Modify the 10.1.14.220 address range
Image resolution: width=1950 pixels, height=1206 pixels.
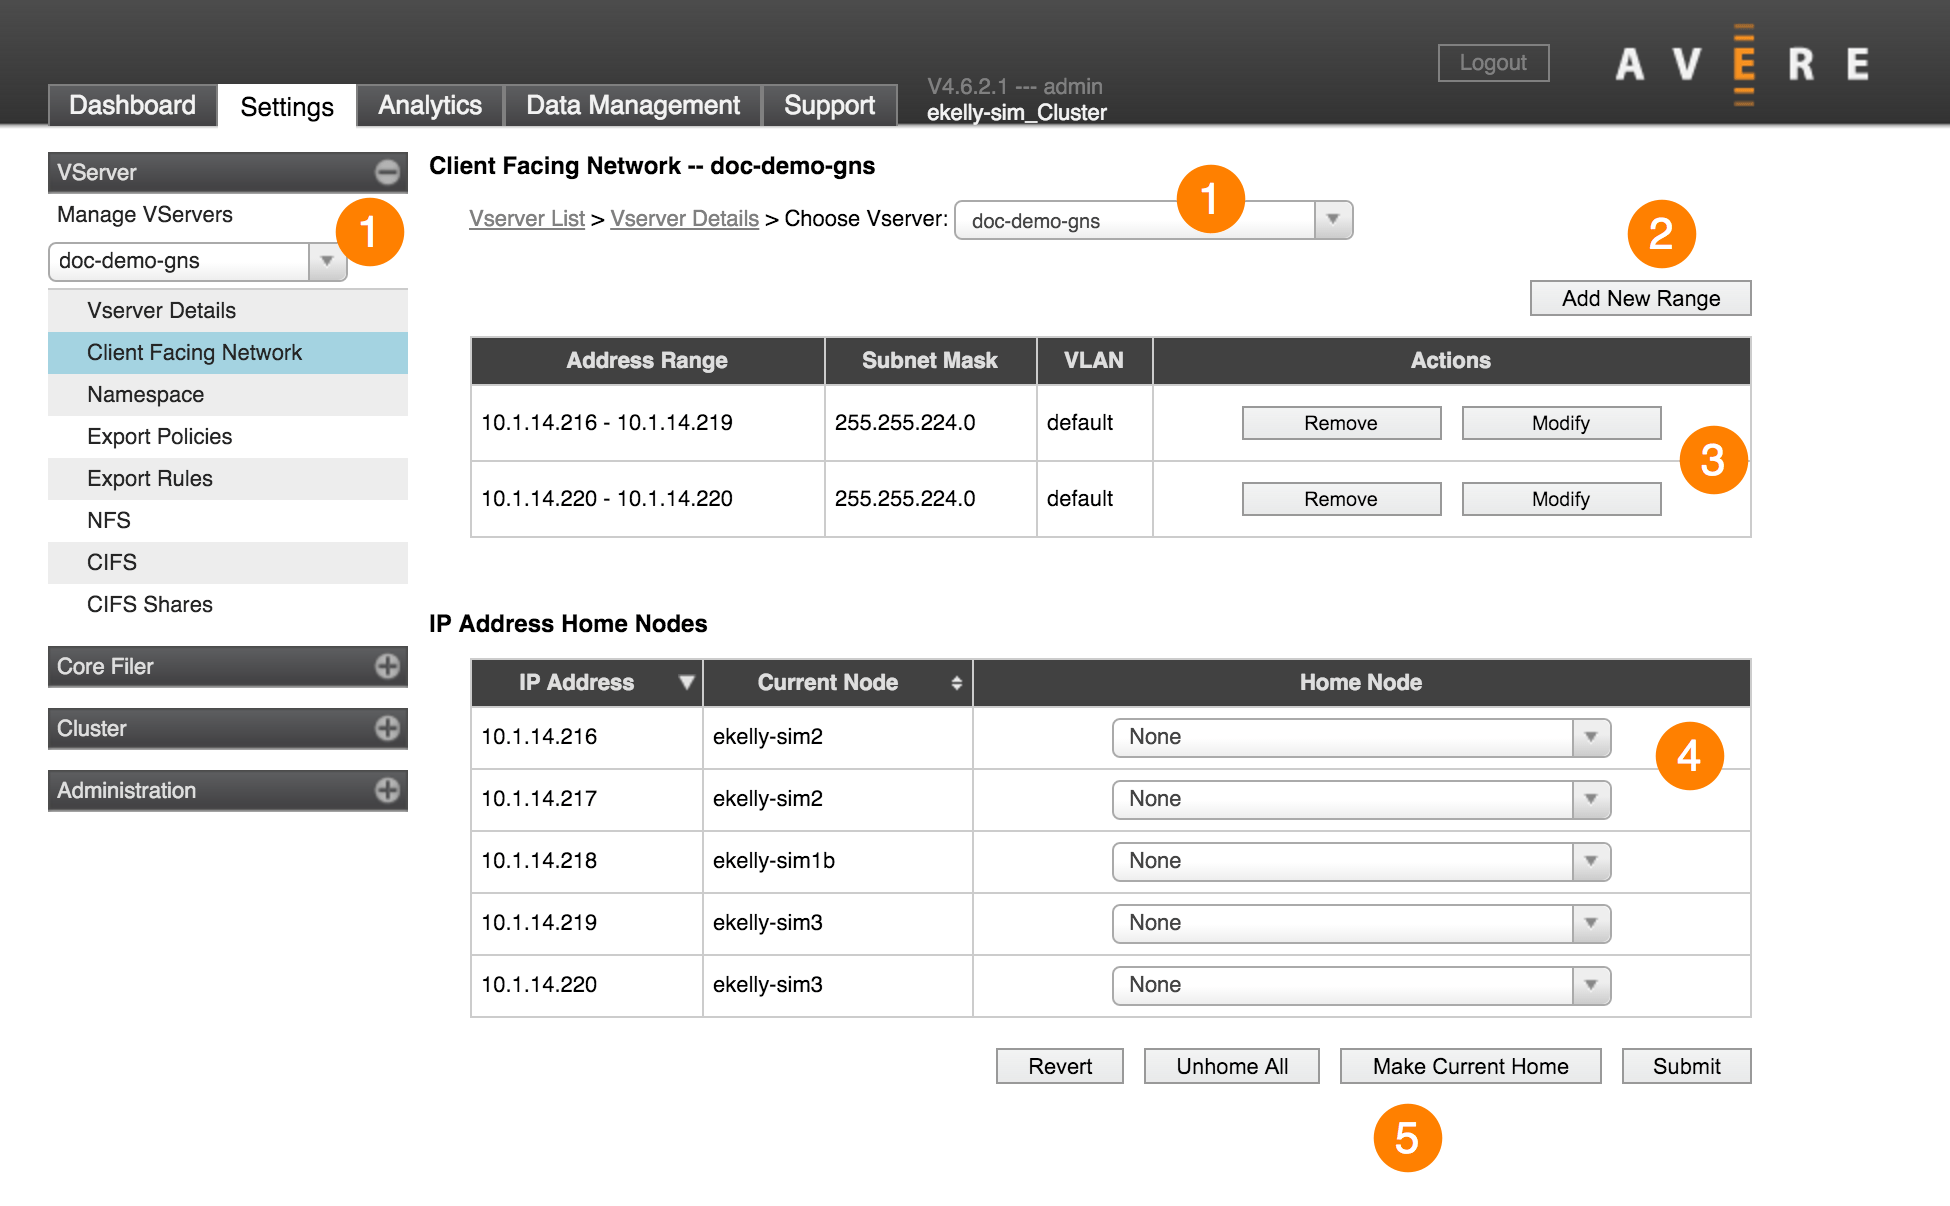pos(1560,498)
